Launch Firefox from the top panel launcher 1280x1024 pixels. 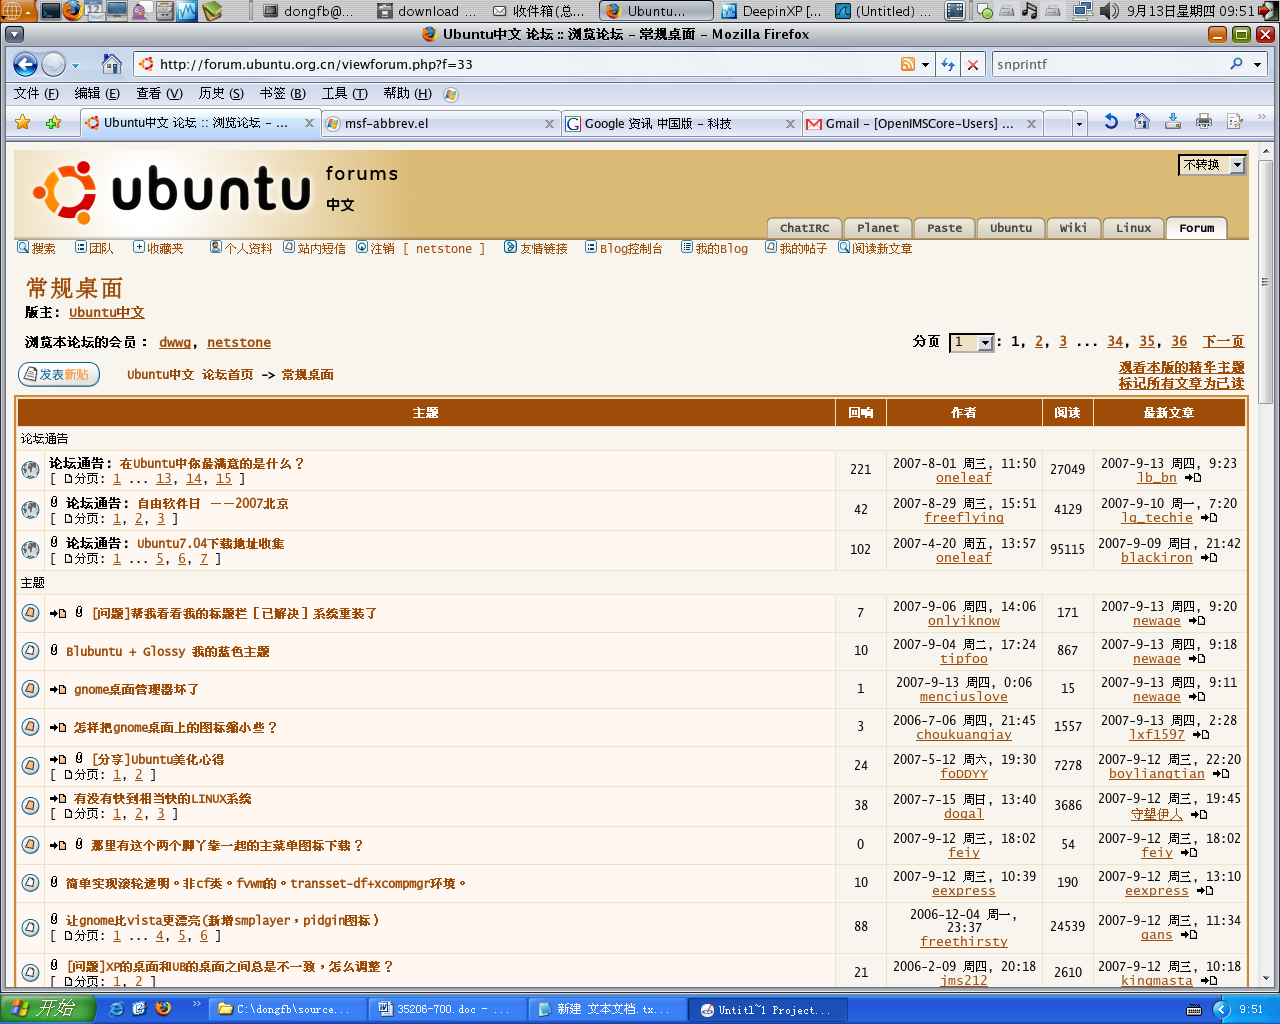73,11
